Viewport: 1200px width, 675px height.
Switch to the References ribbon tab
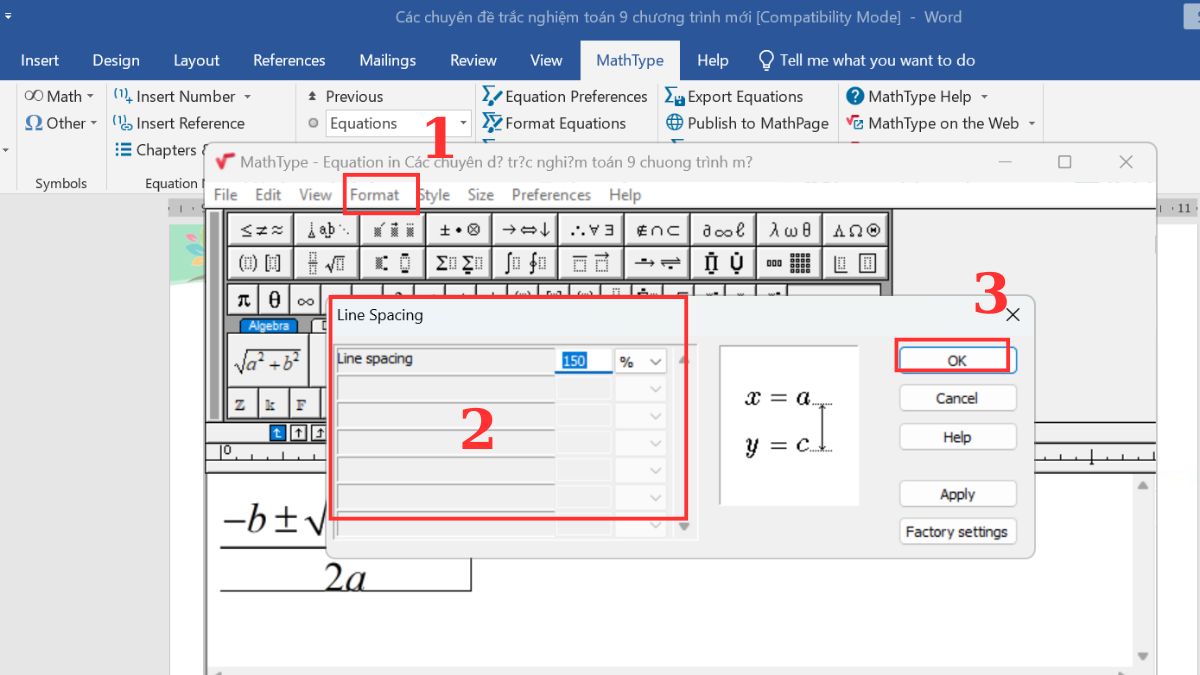click(x=289, y=60)
